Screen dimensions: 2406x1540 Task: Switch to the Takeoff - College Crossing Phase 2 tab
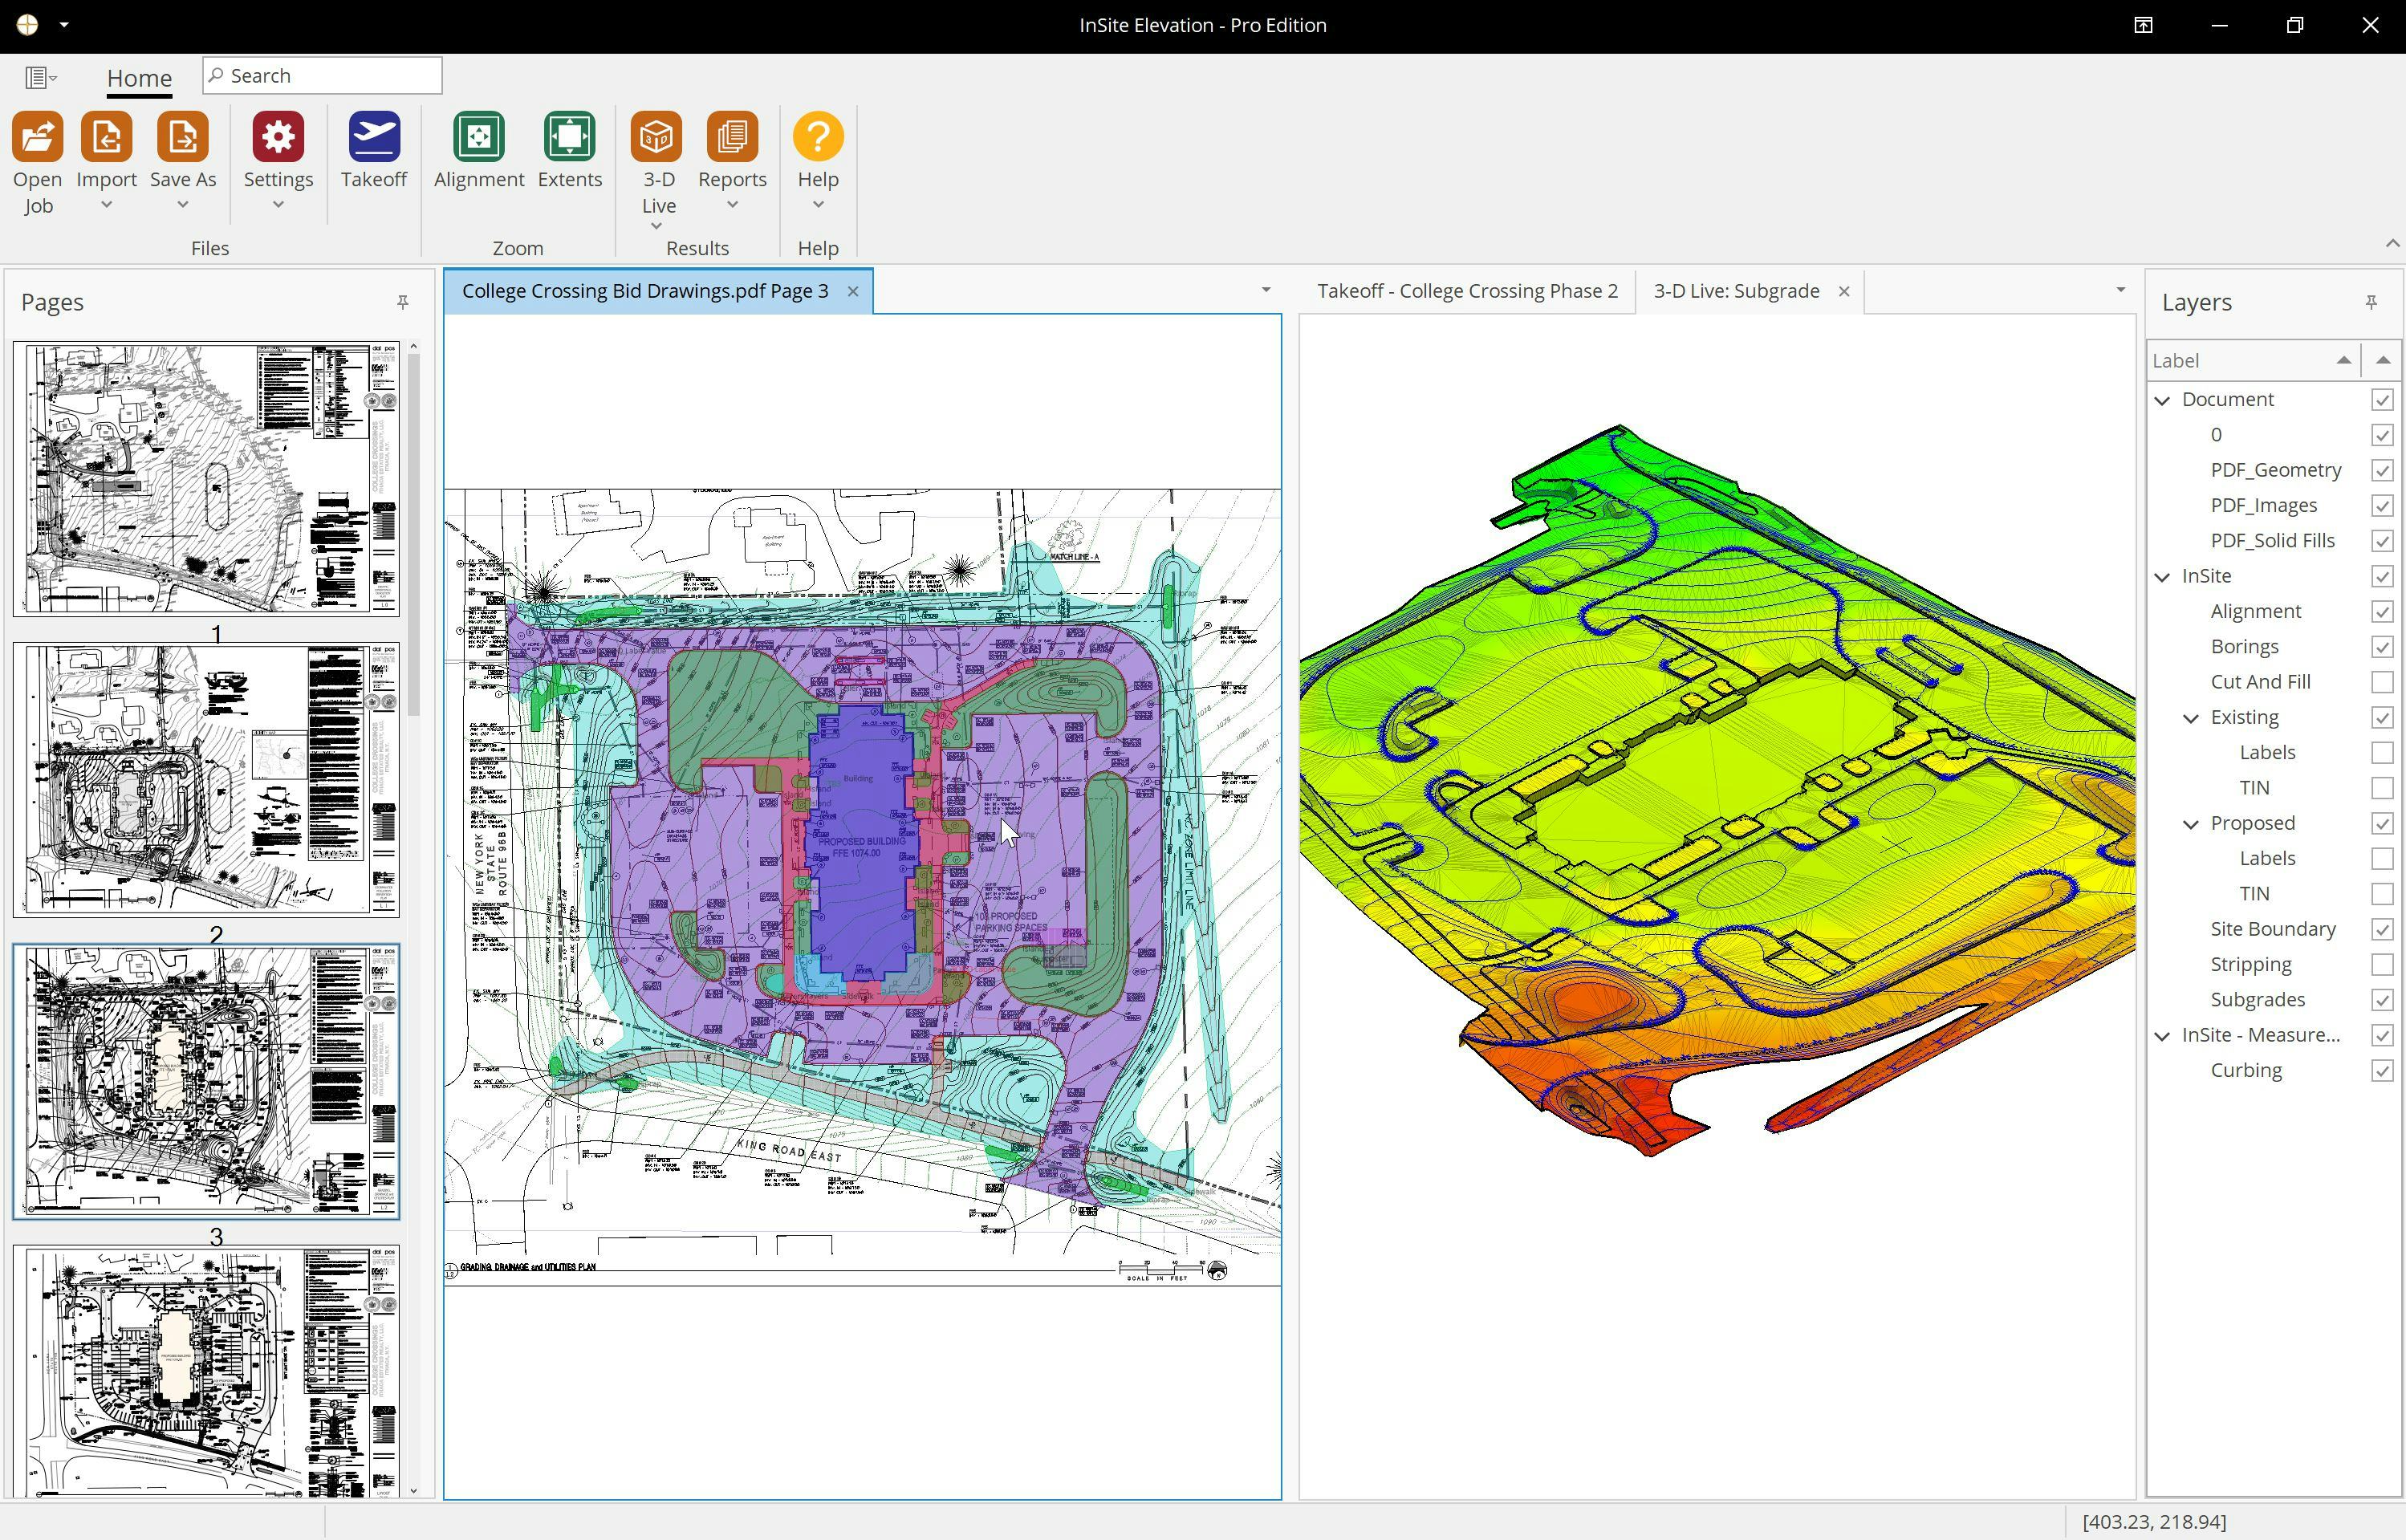1468,290
